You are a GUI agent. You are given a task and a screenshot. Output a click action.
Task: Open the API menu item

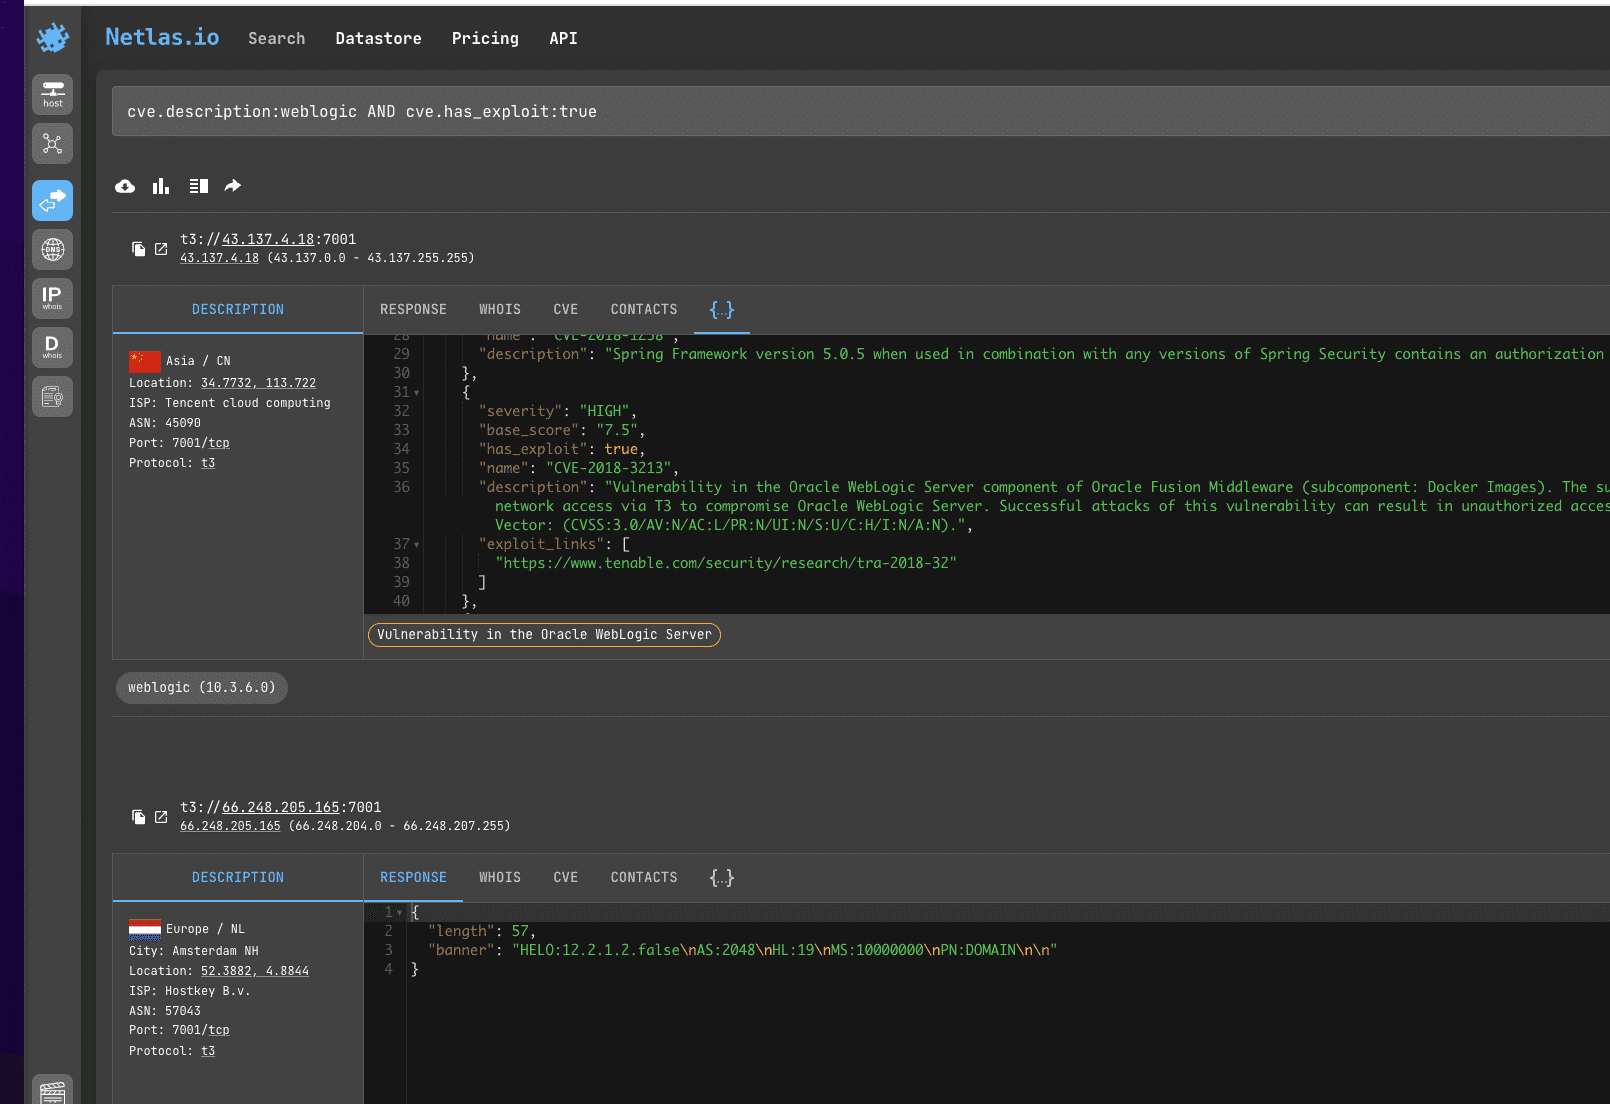[563, 38]
